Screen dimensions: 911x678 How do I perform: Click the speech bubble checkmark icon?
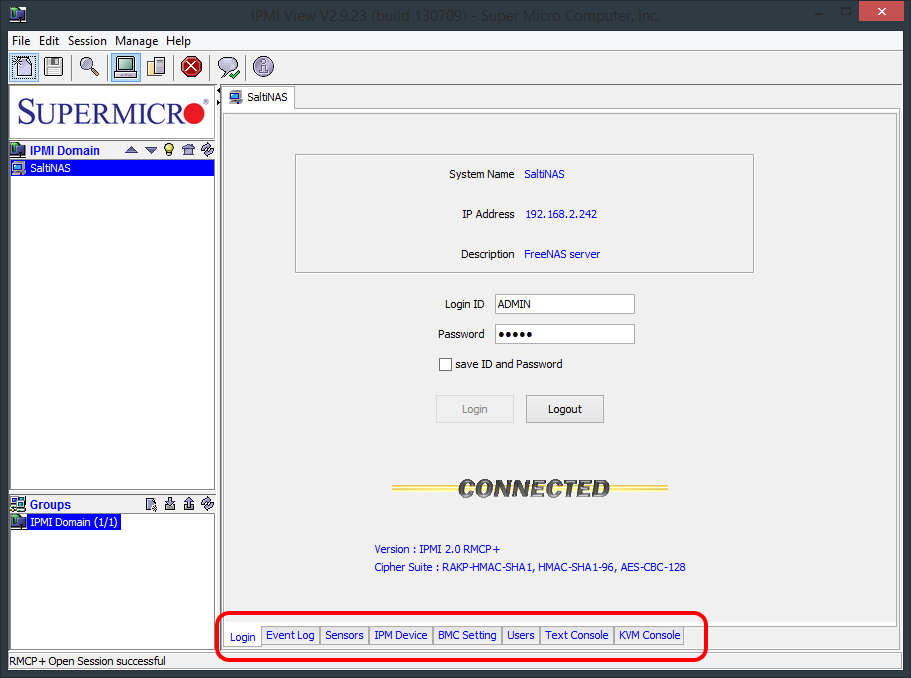(228, 67)
